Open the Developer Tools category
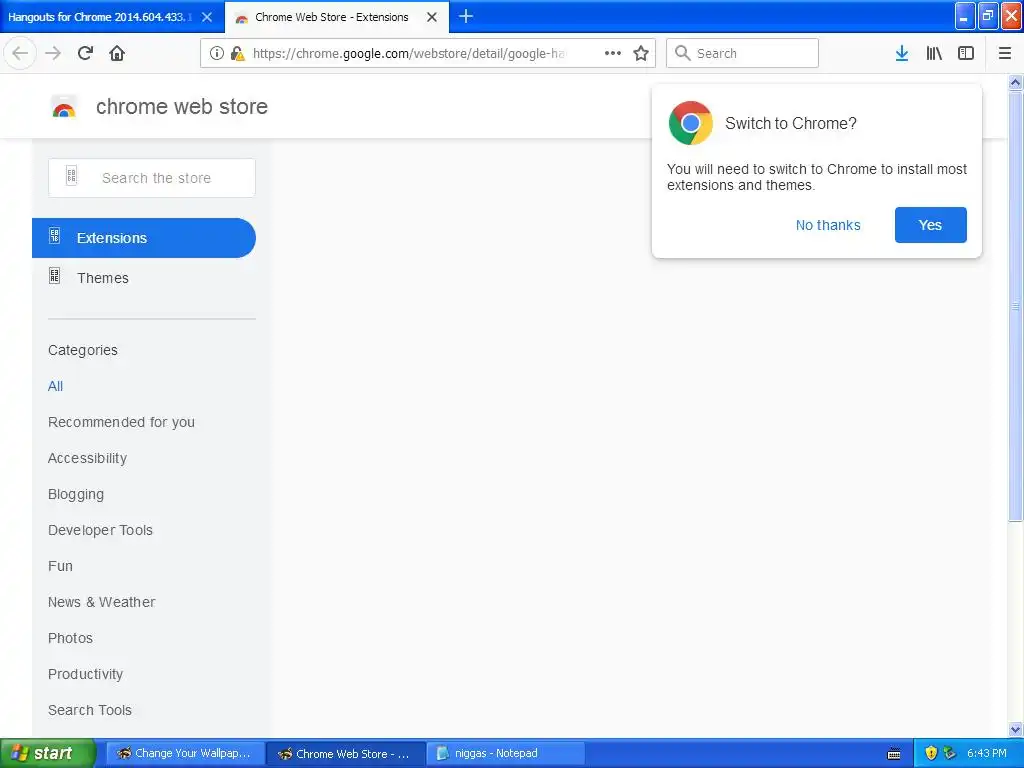1024x768 pixels. (100, 530)
